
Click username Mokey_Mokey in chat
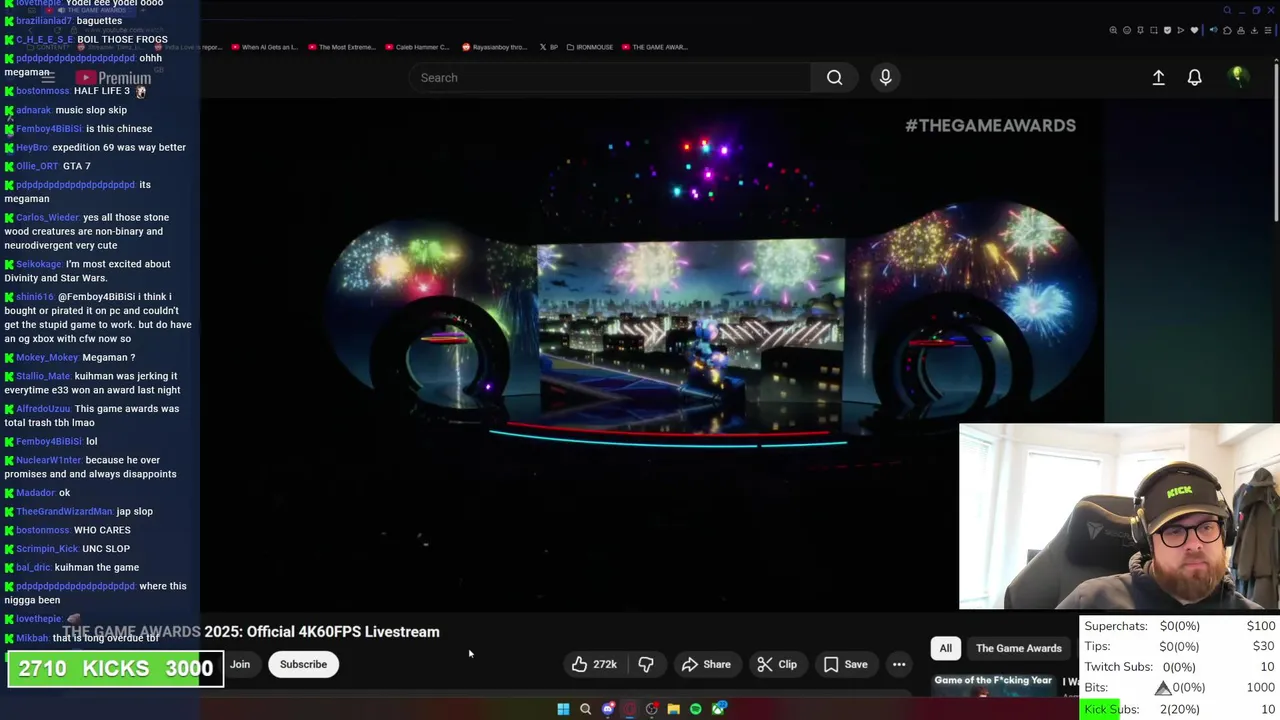click(47, 357)
